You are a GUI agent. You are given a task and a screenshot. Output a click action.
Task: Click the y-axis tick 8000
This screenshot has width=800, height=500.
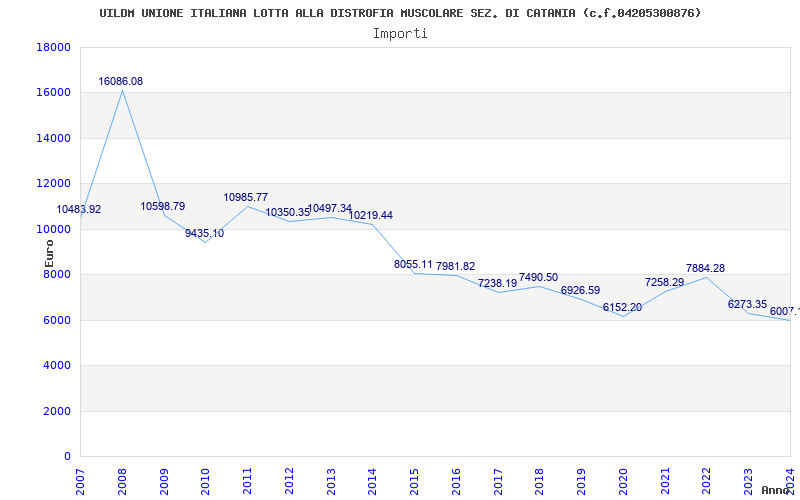click(57, 274)
